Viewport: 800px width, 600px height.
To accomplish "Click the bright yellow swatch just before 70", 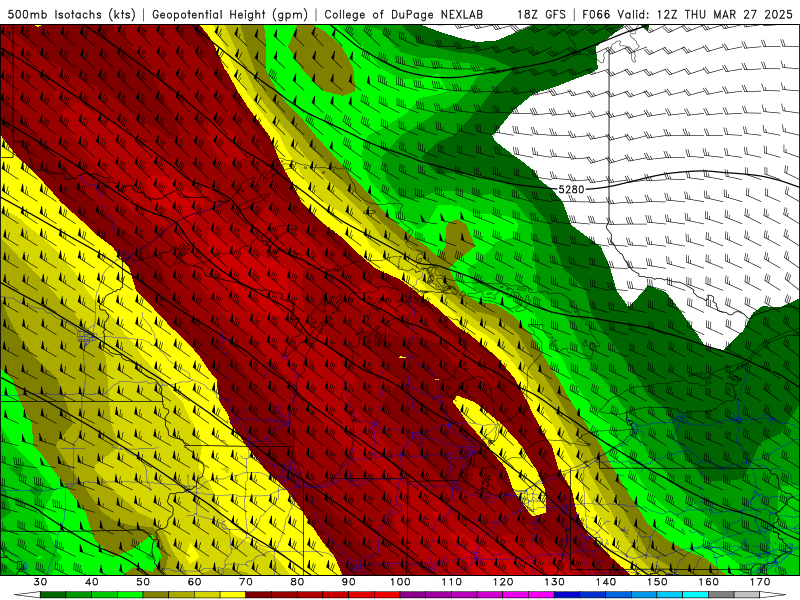I will [x=233, y=595].
